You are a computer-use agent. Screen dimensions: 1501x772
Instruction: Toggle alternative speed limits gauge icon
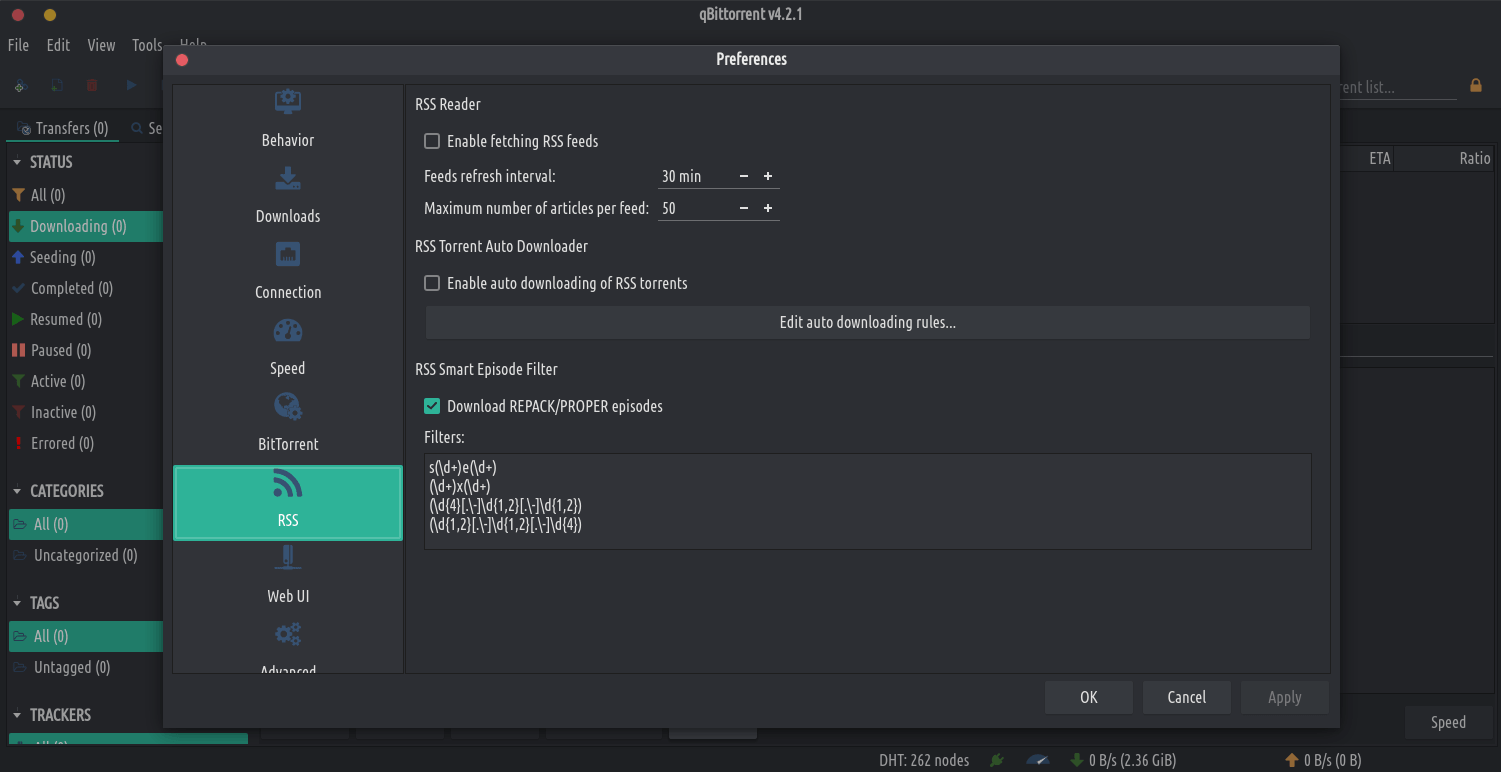(1037, 760)
